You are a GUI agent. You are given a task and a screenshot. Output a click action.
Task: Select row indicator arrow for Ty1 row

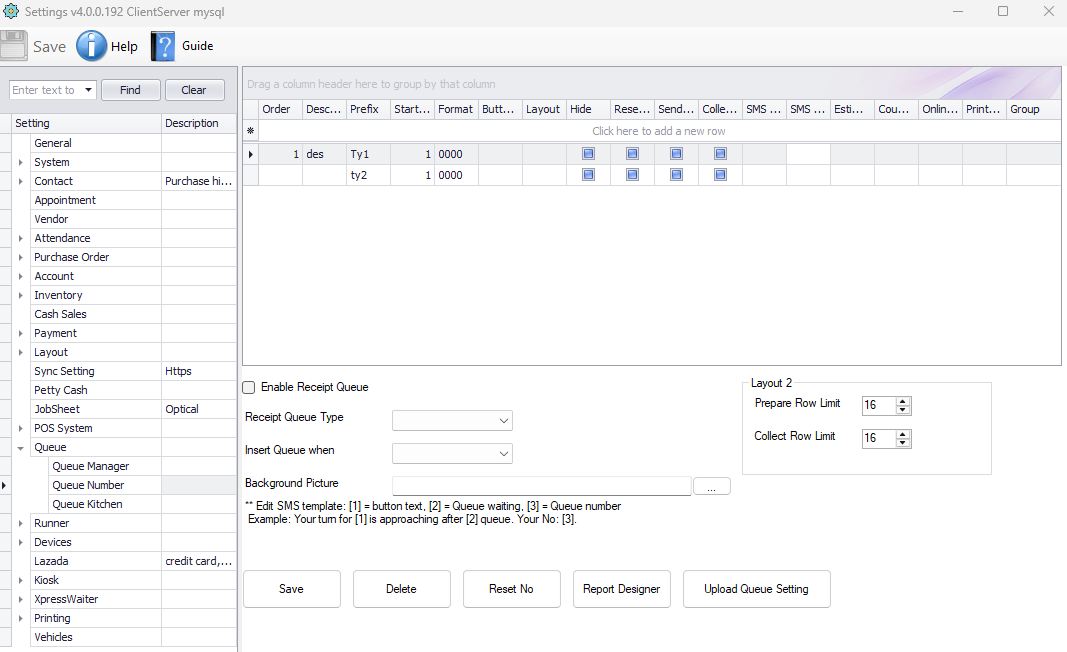pyautogui.click(x=250, y=154)
